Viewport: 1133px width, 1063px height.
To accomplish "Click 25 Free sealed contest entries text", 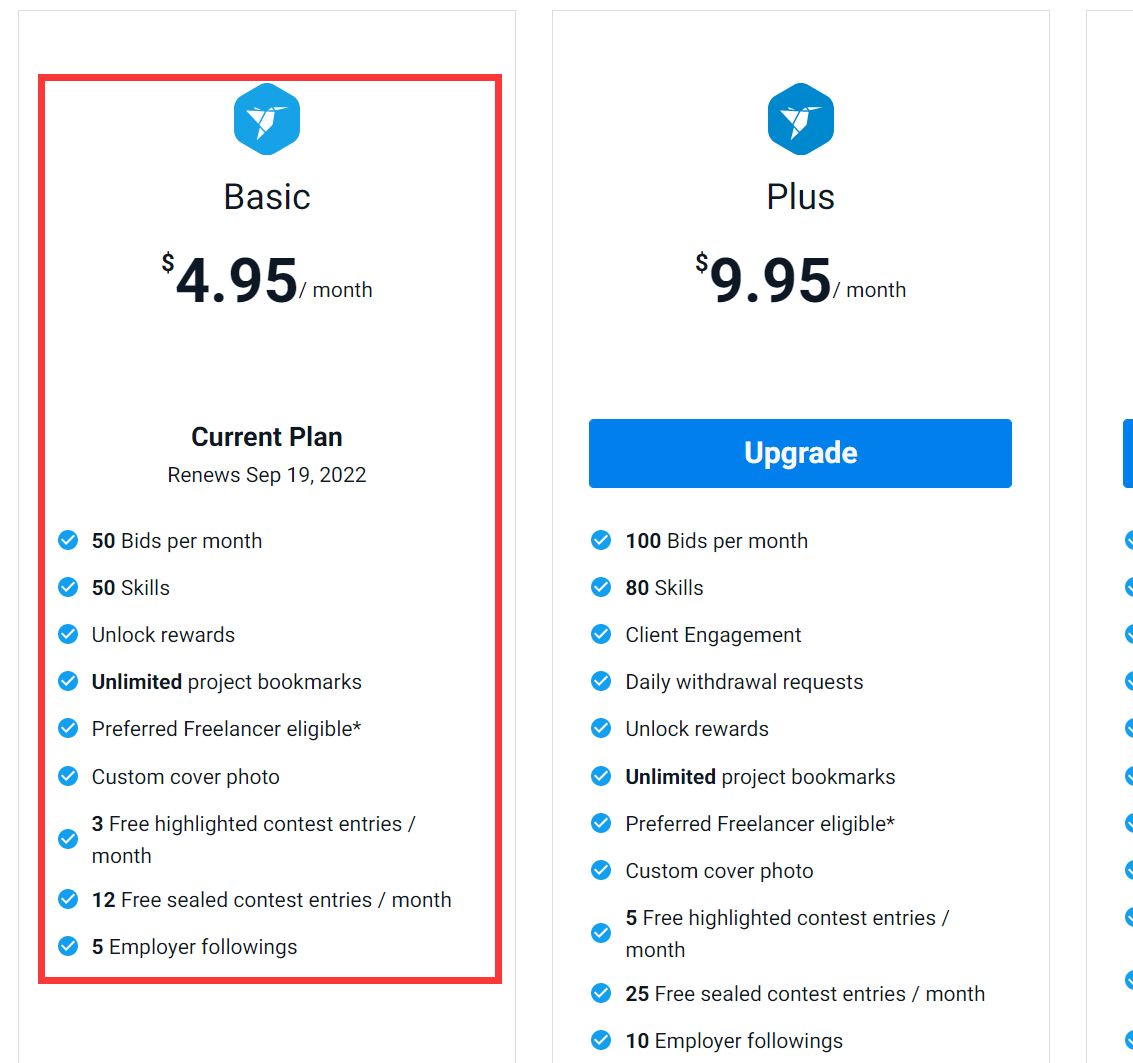I will pos(805,994).
